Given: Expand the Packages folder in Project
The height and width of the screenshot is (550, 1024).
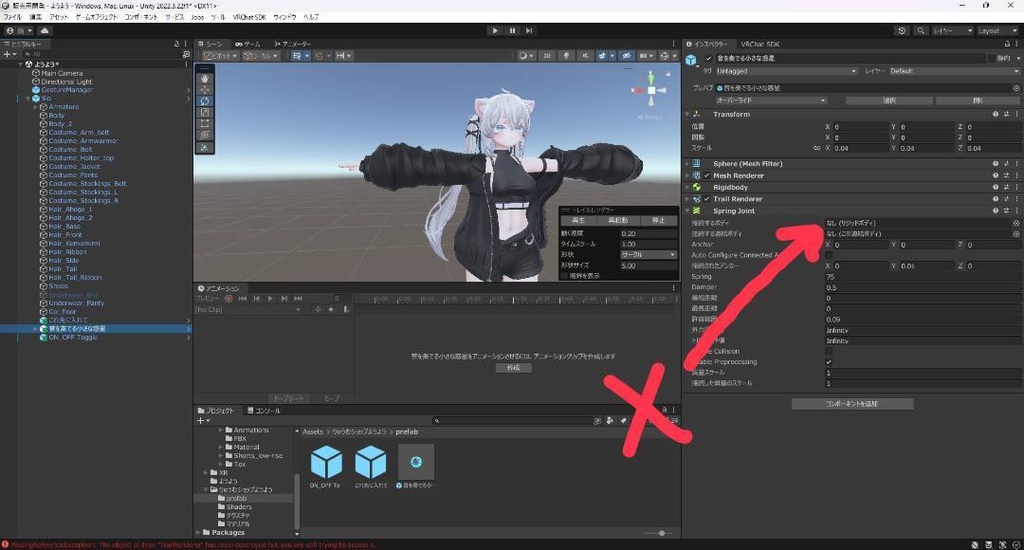Looking at the screenshot, I should pyautogui.click(x=198, y=532).
